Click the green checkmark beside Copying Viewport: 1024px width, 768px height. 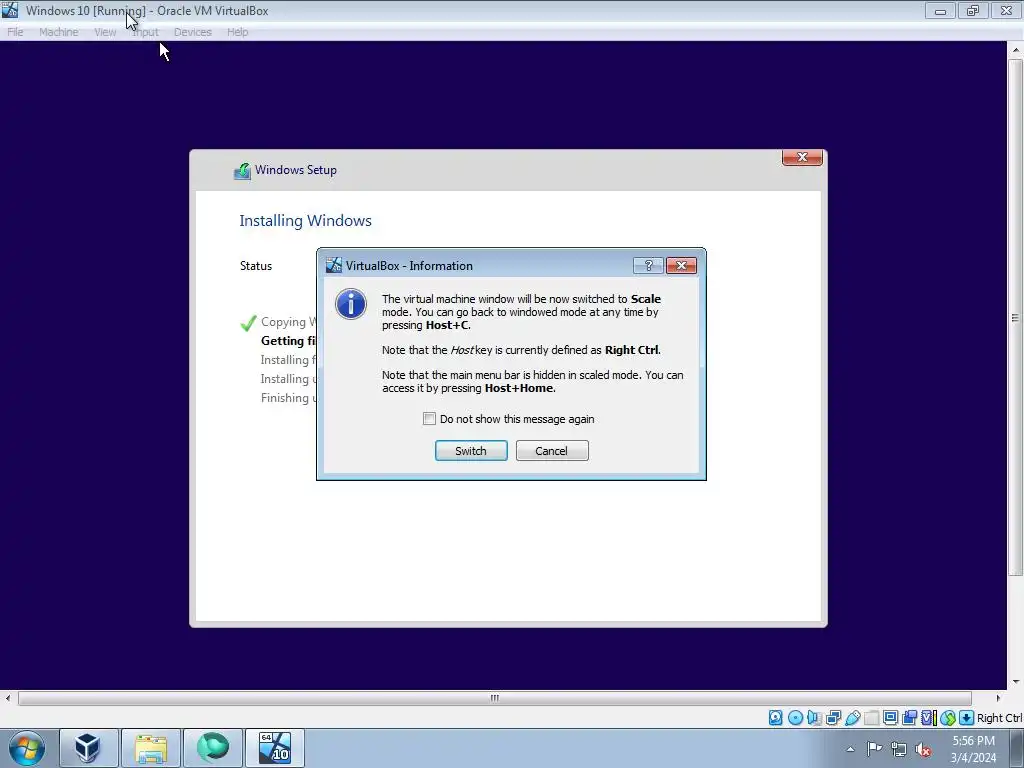248,323
